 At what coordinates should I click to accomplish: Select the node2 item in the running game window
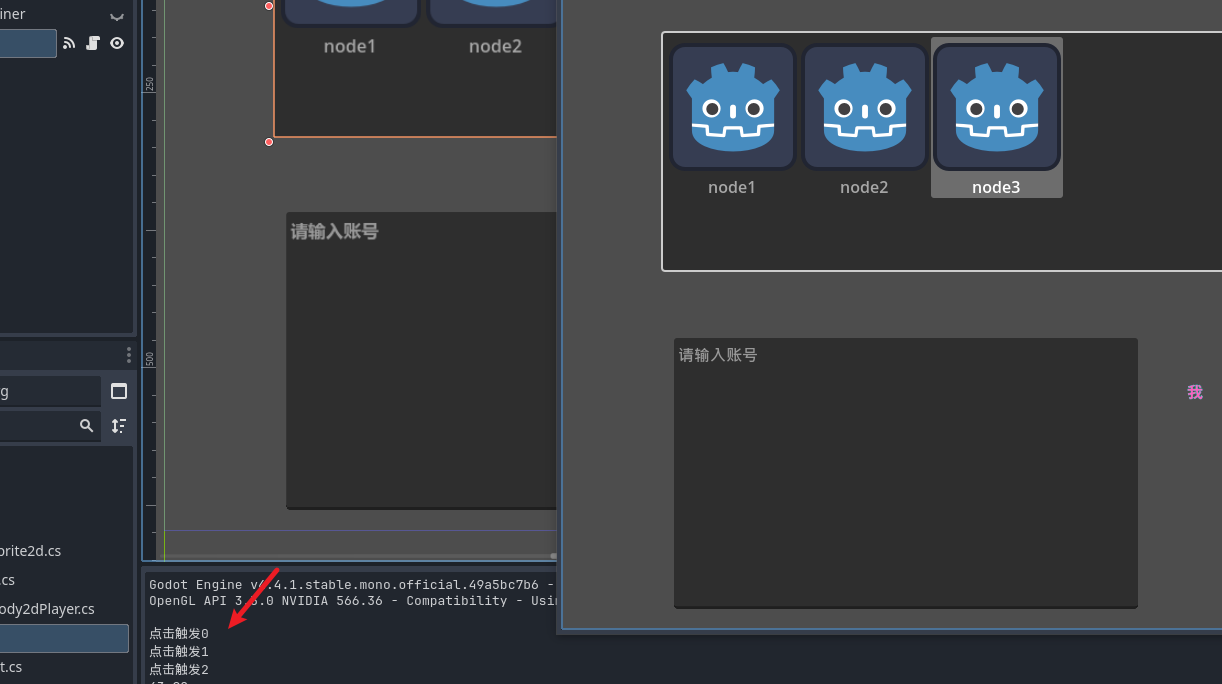pyautogui.click(x=864, y=120)
